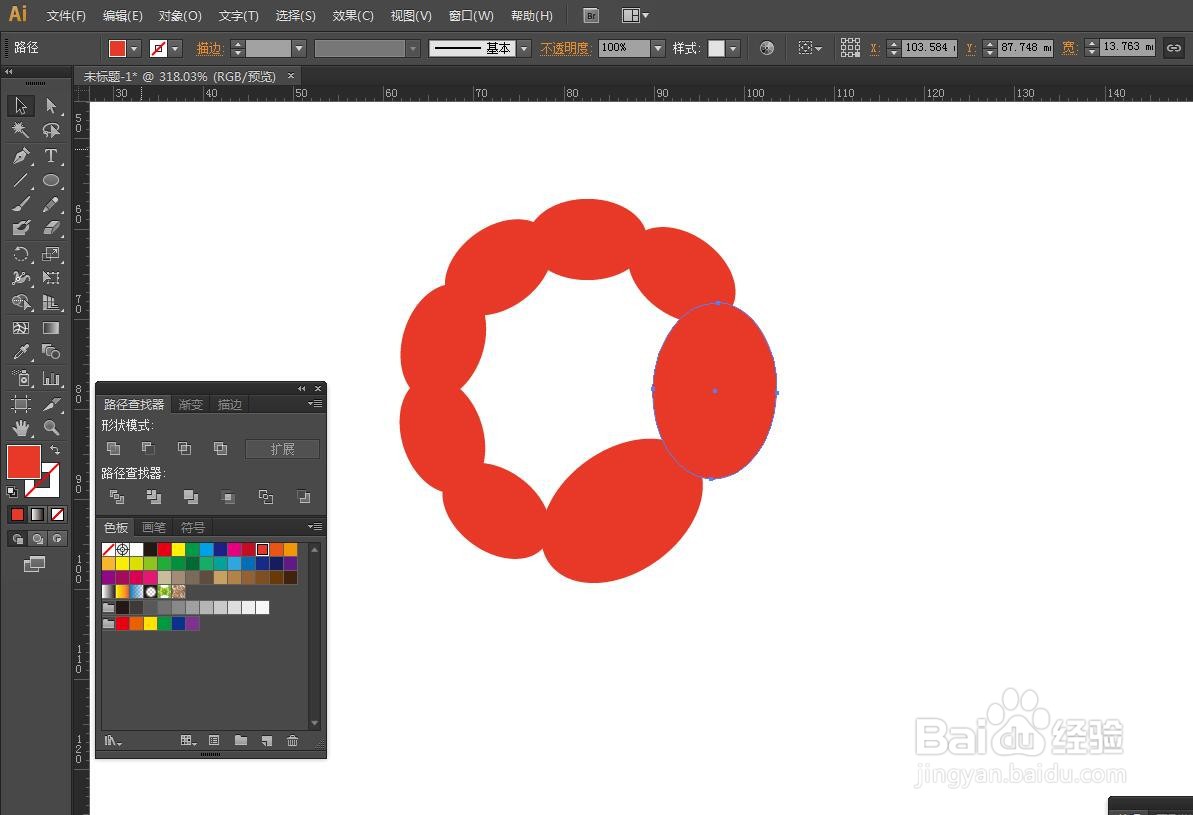Image resolution: width=1193 pixels, height=815 pixels.
Task: Pick the Magic Wand tool
Action: pyautogui.click(x=21, y=130)
